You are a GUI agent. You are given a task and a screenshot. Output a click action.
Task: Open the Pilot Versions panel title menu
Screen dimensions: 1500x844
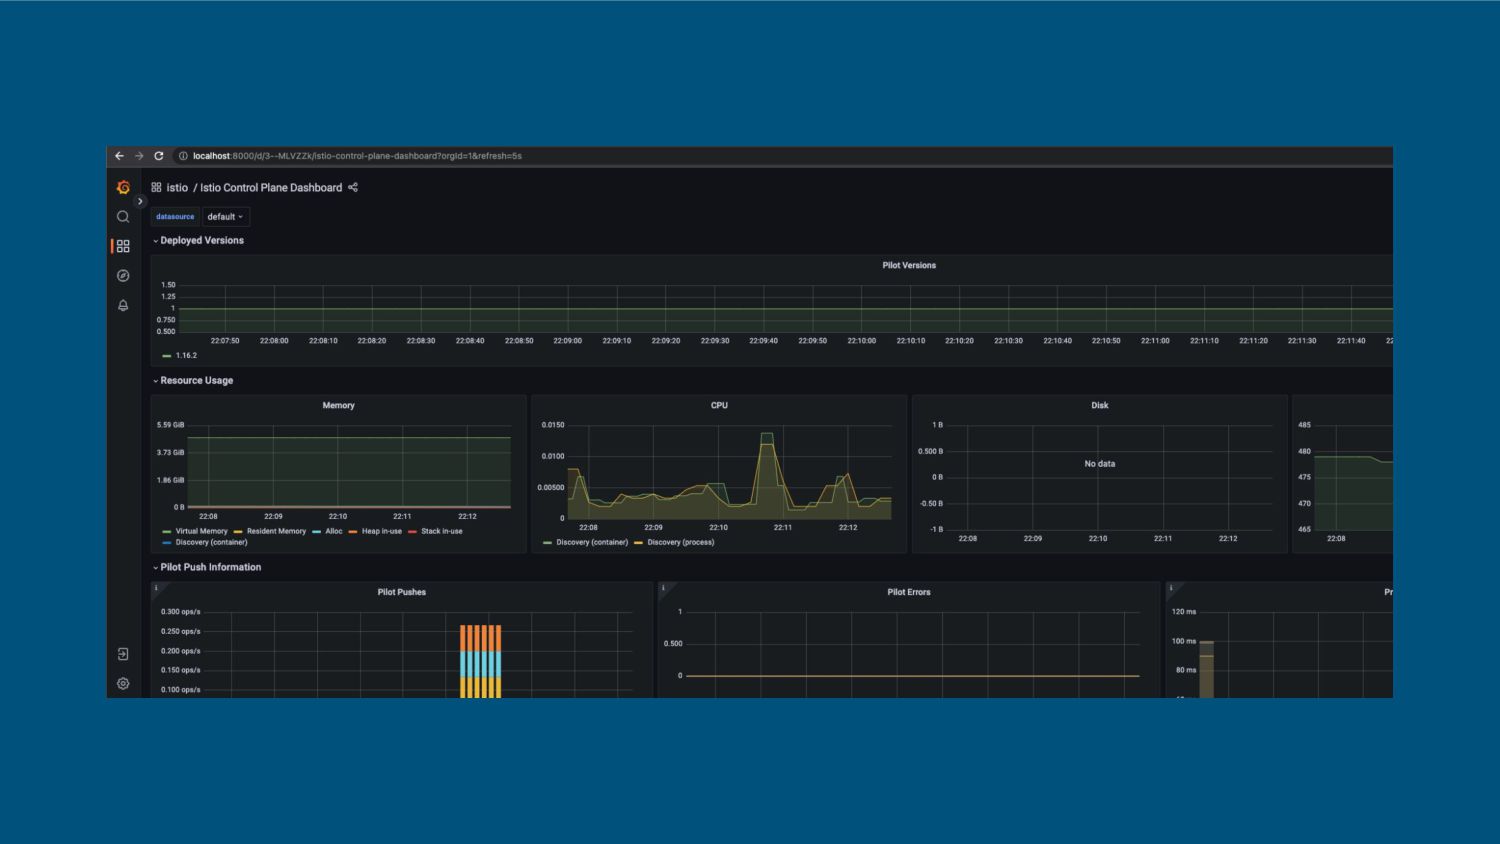(x=909, y=266)
